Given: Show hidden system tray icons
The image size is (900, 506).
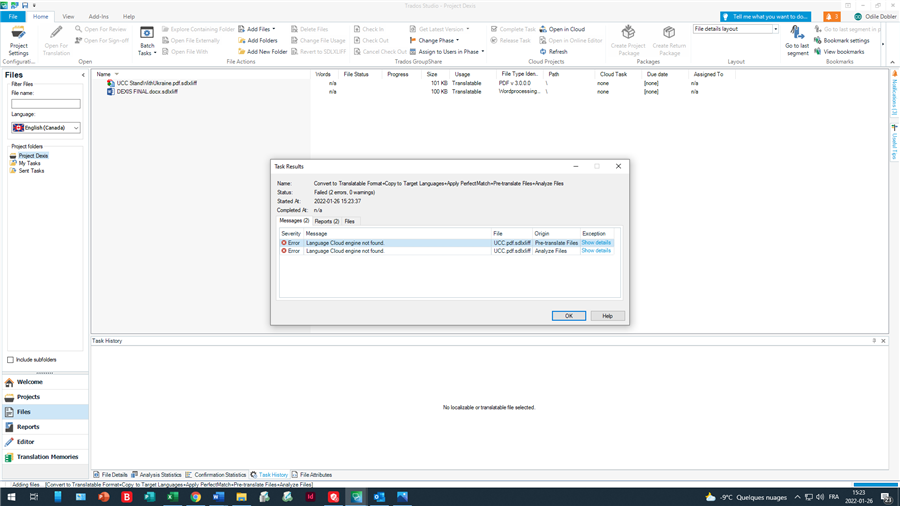Looking at the screenshot, I should (797, 497).
